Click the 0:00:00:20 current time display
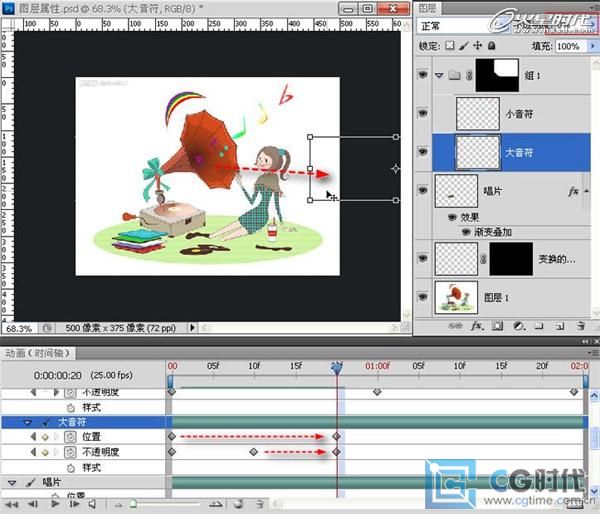This screenshot has height=514, width=600. (x=58, y=375)
